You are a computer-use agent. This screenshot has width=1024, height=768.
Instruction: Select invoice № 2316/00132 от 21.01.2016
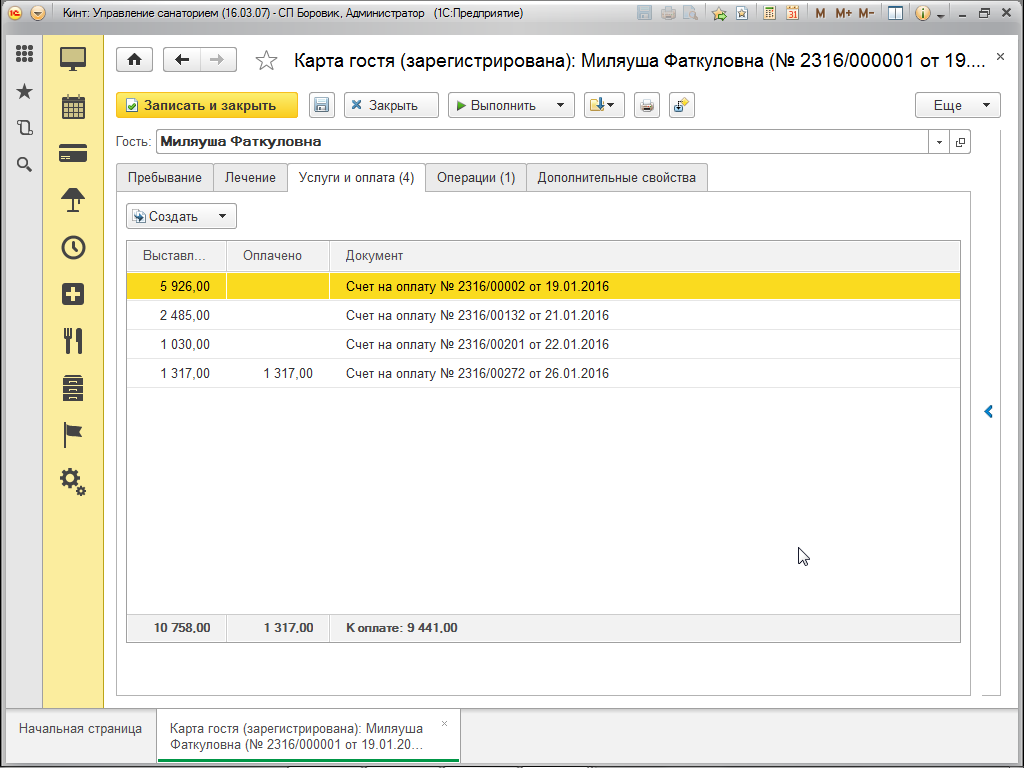543,315
